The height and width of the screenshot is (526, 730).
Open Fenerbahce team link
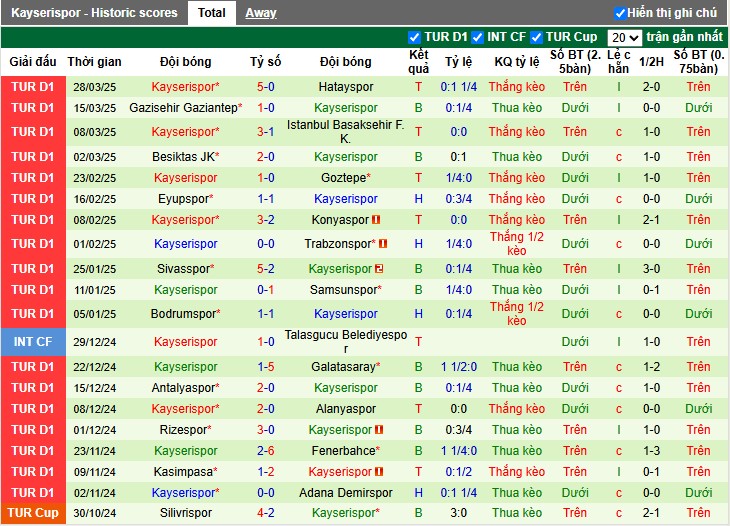(344, 451)
